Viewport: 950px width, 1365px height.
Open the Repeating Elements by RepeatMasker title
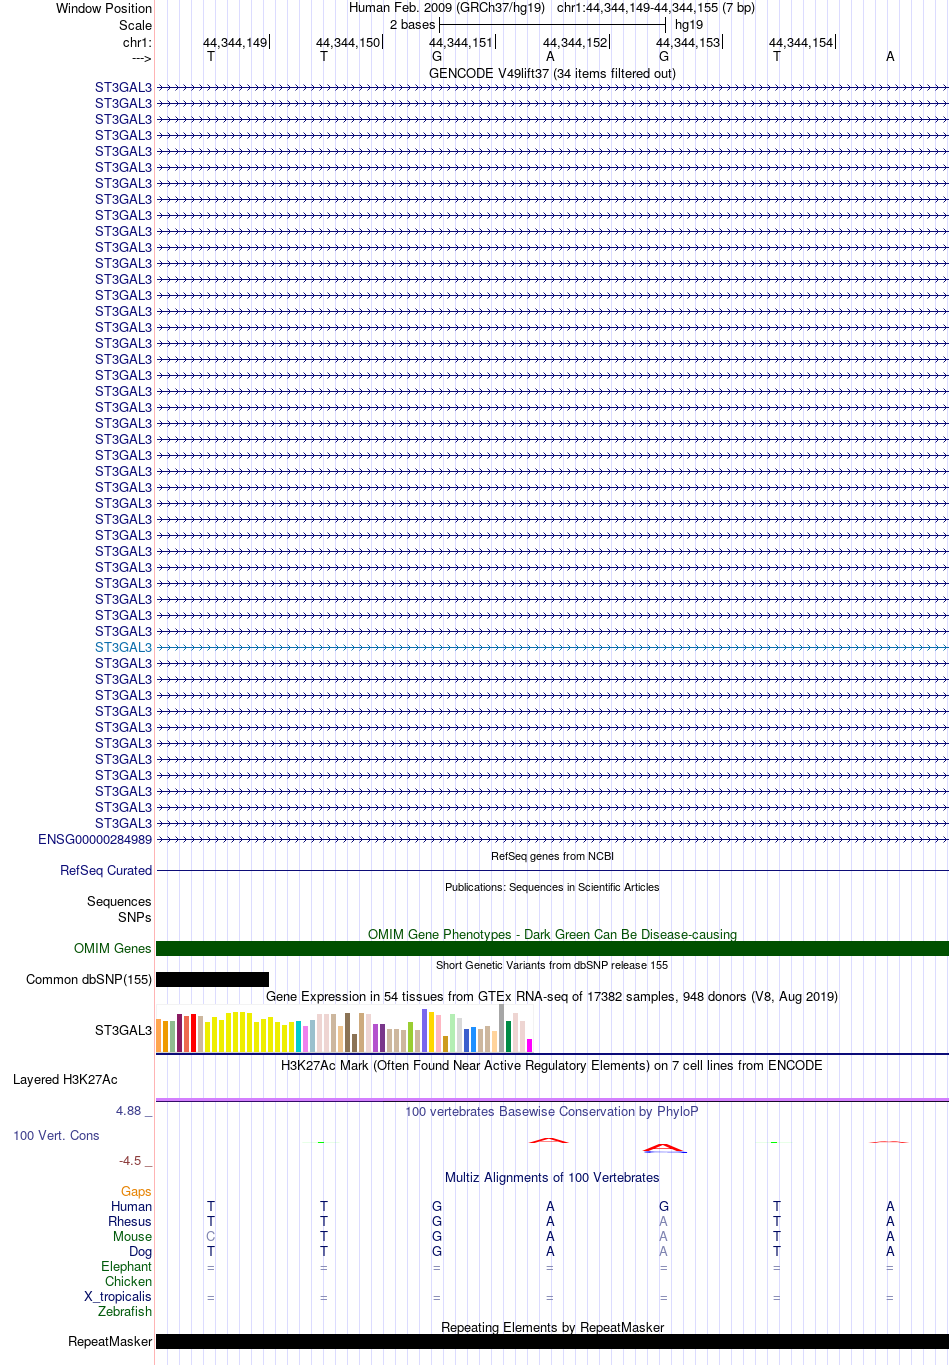[552, 1327]
